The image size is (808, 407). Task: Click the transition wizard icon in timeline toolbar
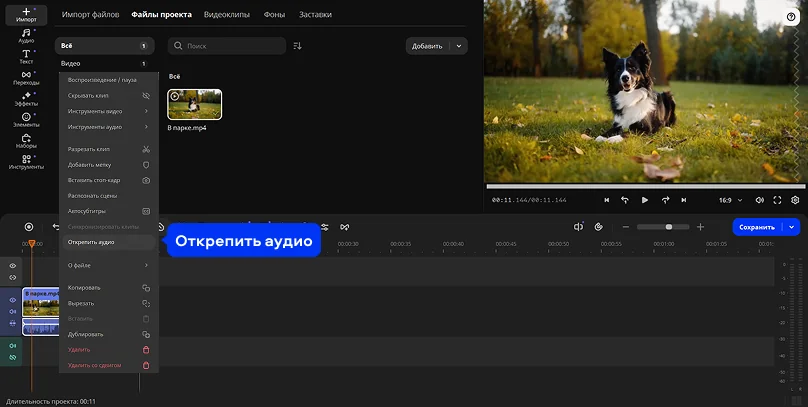345,227
